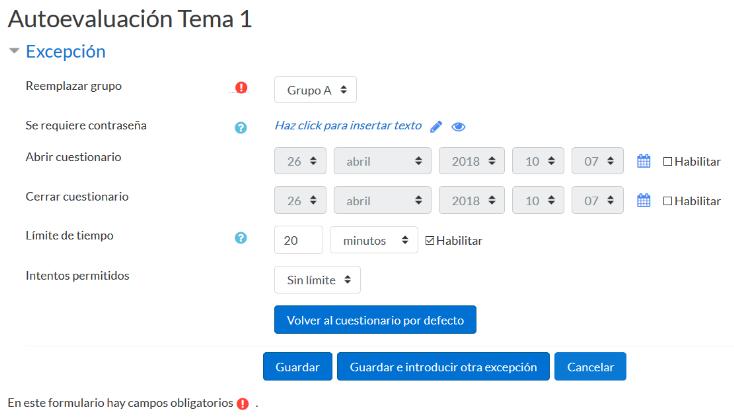
Task: Click the red required icon in footer note
Action: point(242,403)
